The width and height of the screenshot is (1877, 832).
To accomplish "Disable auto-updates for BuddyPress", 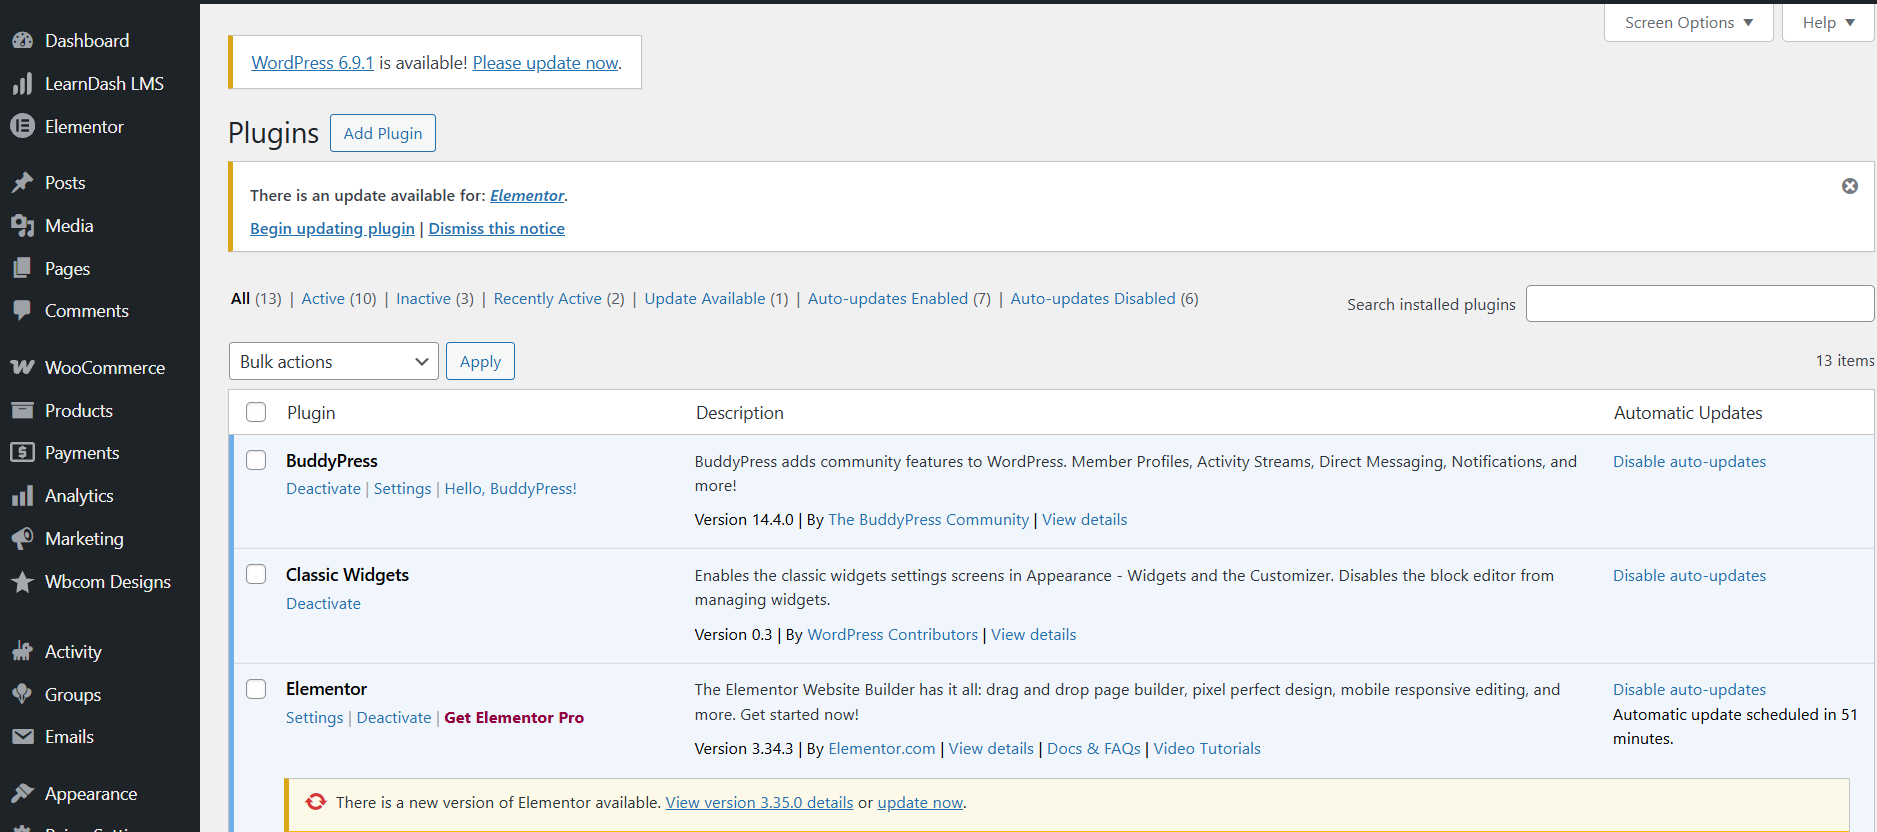I will (x=1689, y=461).
